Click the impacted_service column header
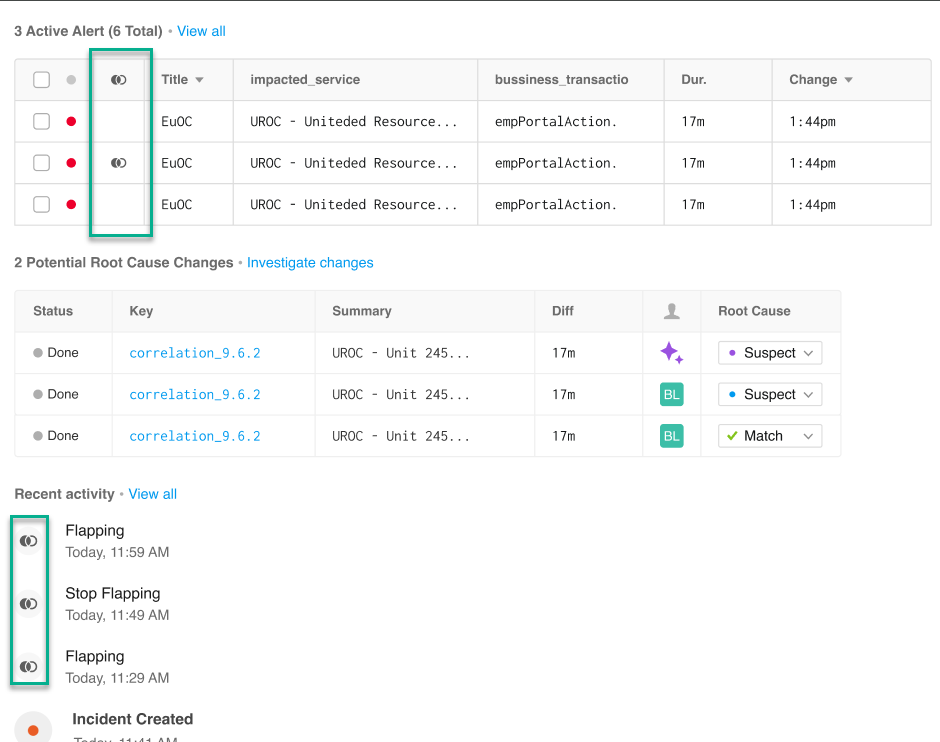This screenshot has width=940, height=742. point(305,80)
